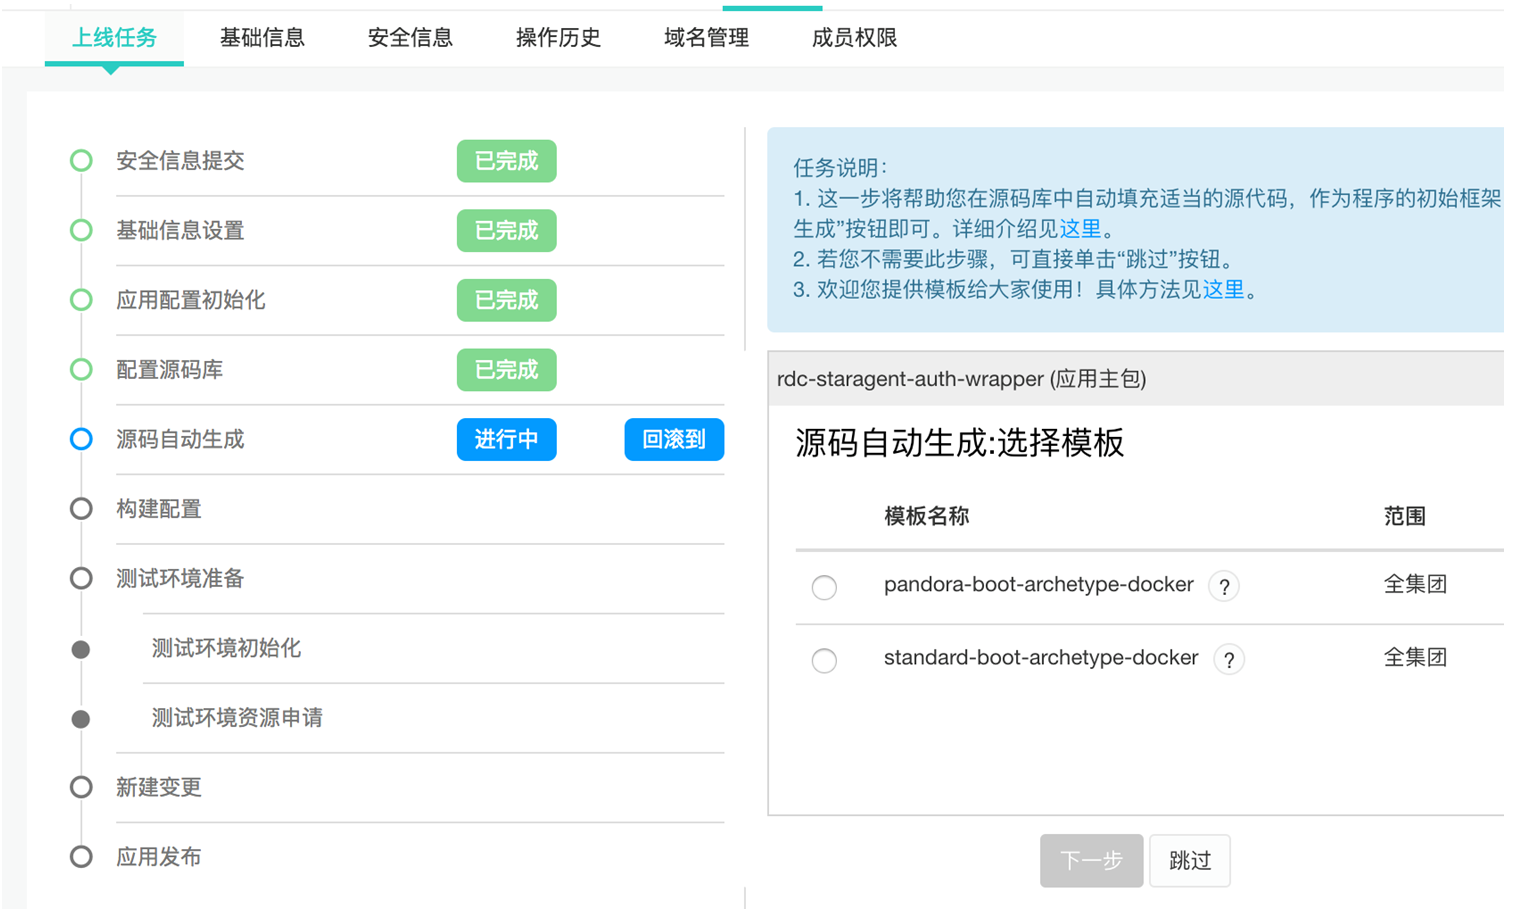Click 已完成 badge for 应用配置初始化
Image resolution: width=1525 pixels, height=917 pixels.
click(506, 301)
